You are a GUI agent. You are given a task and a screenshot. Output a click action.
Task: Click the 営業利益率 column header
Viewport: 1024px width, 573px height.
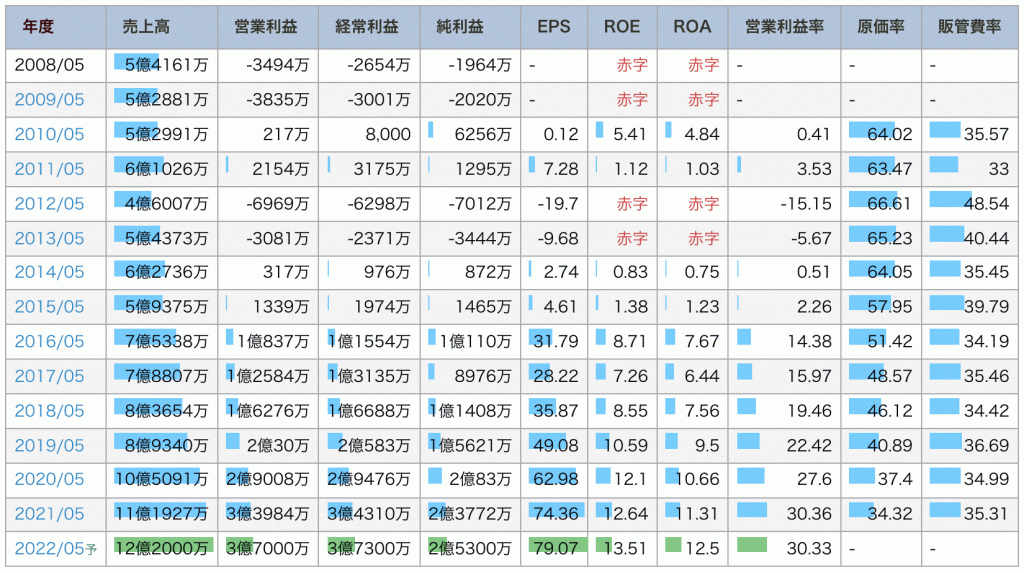tap(784, 27)
